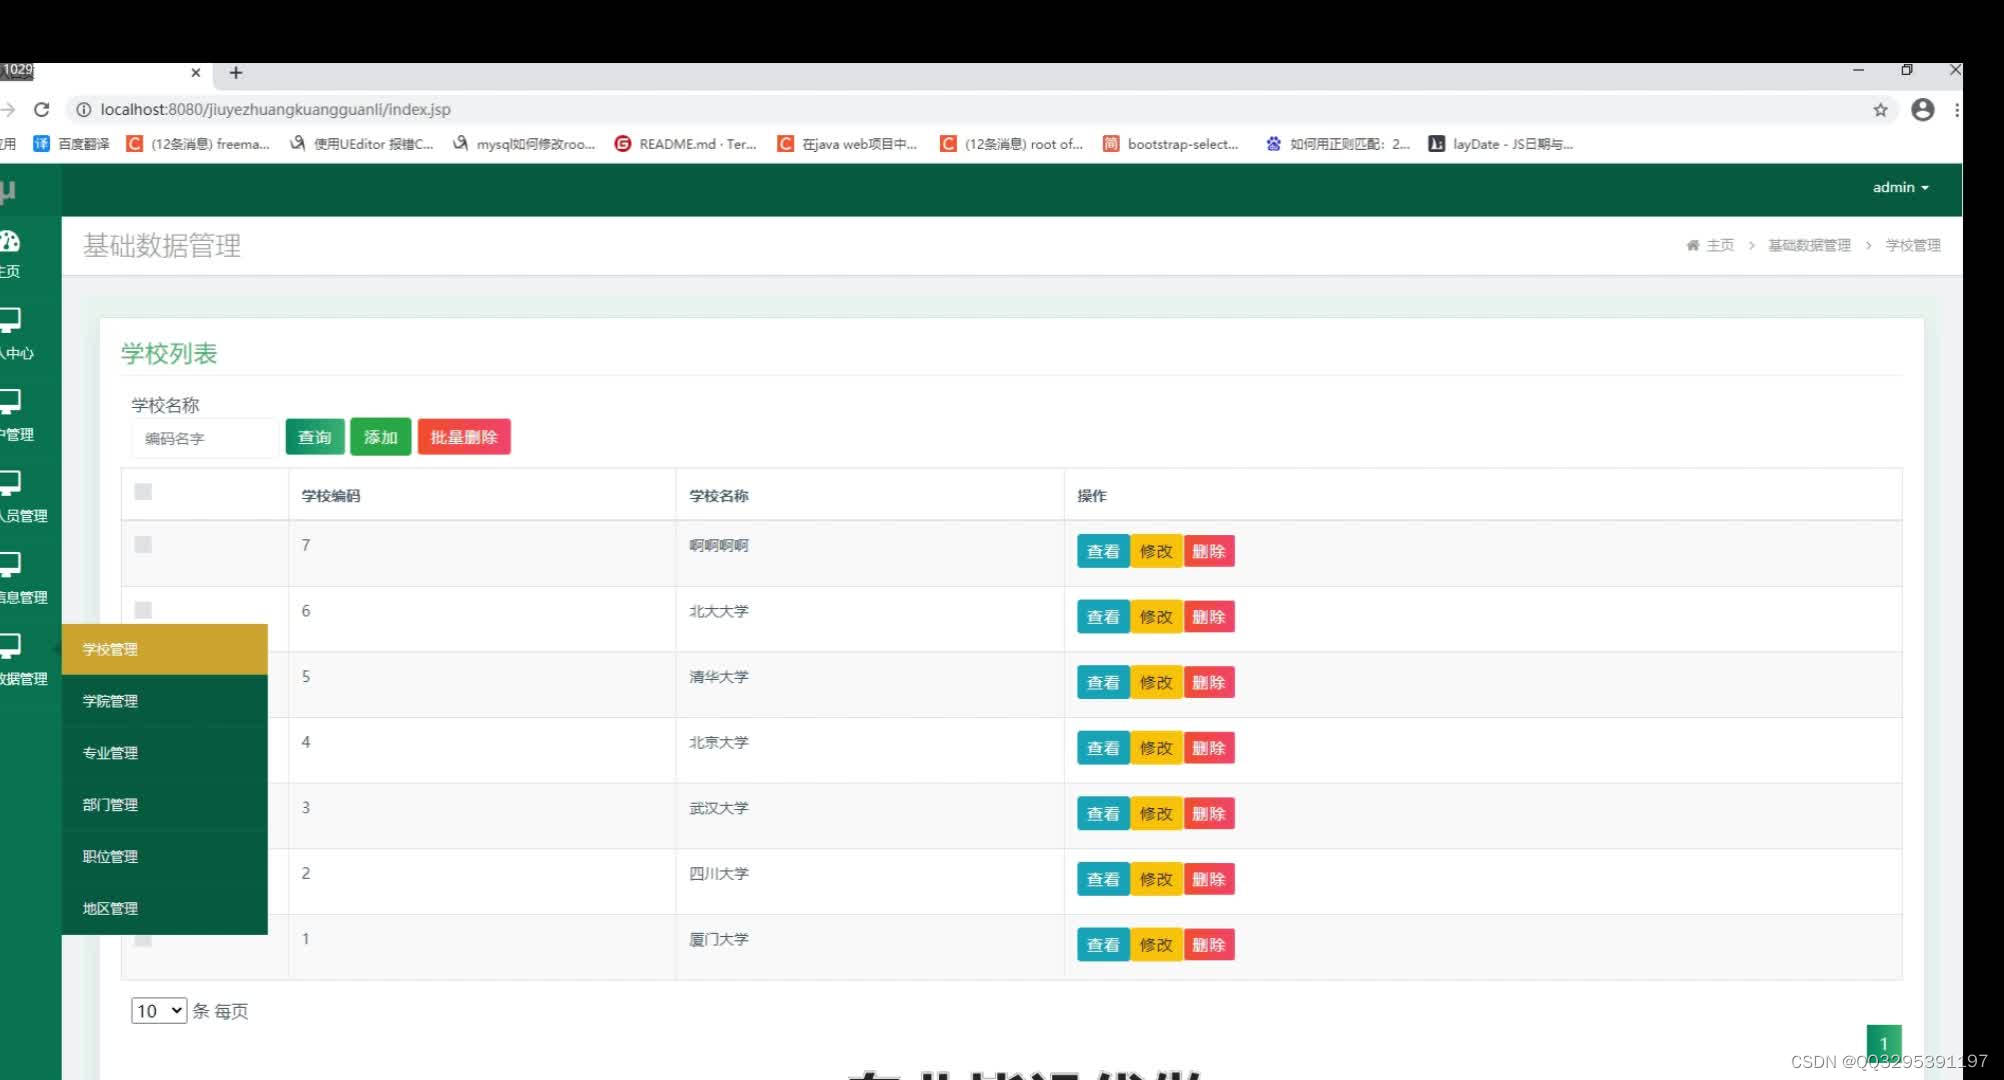
Task: Open the 信息管理 sidebar monitor icon
Action: pyautogui.click(x=10, y=565)
